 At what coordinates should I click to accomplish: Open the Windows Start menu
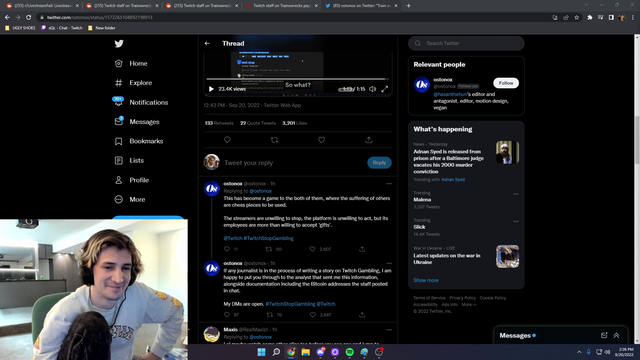[261, 352]
